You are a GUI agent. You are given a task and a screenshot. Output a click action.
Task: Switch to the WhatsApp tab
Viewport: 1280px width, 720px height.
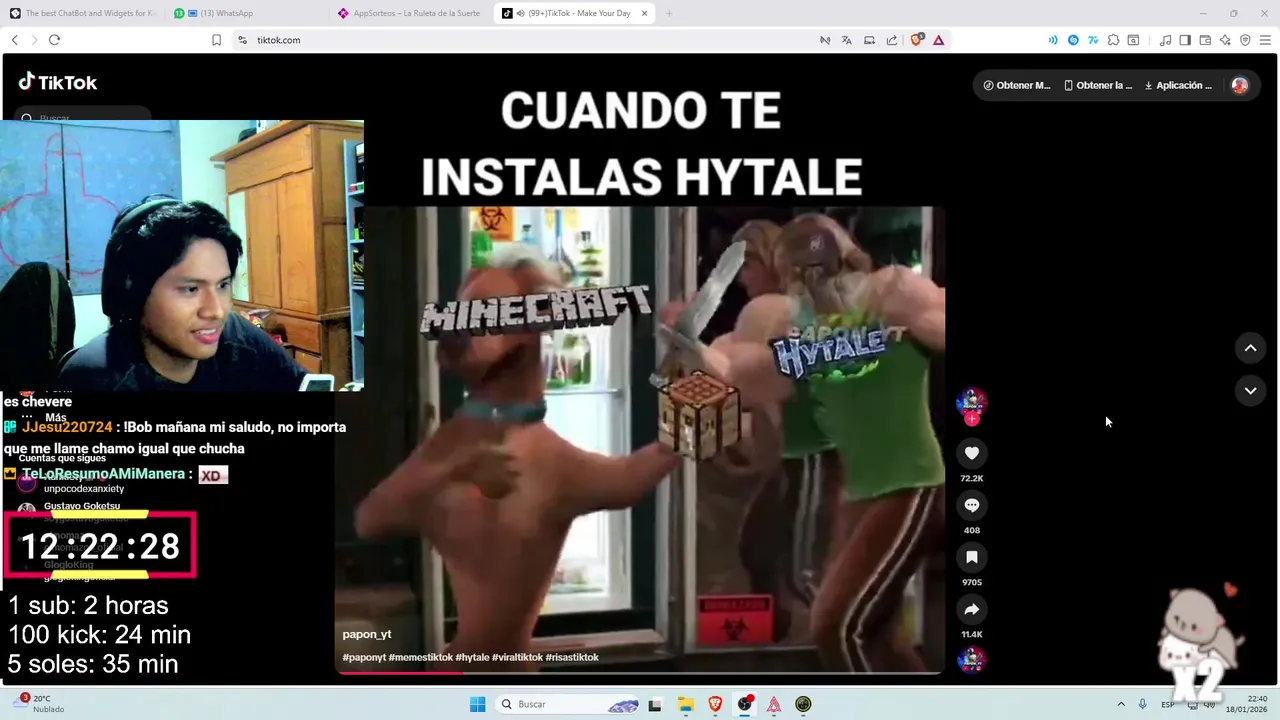point(248,13)
